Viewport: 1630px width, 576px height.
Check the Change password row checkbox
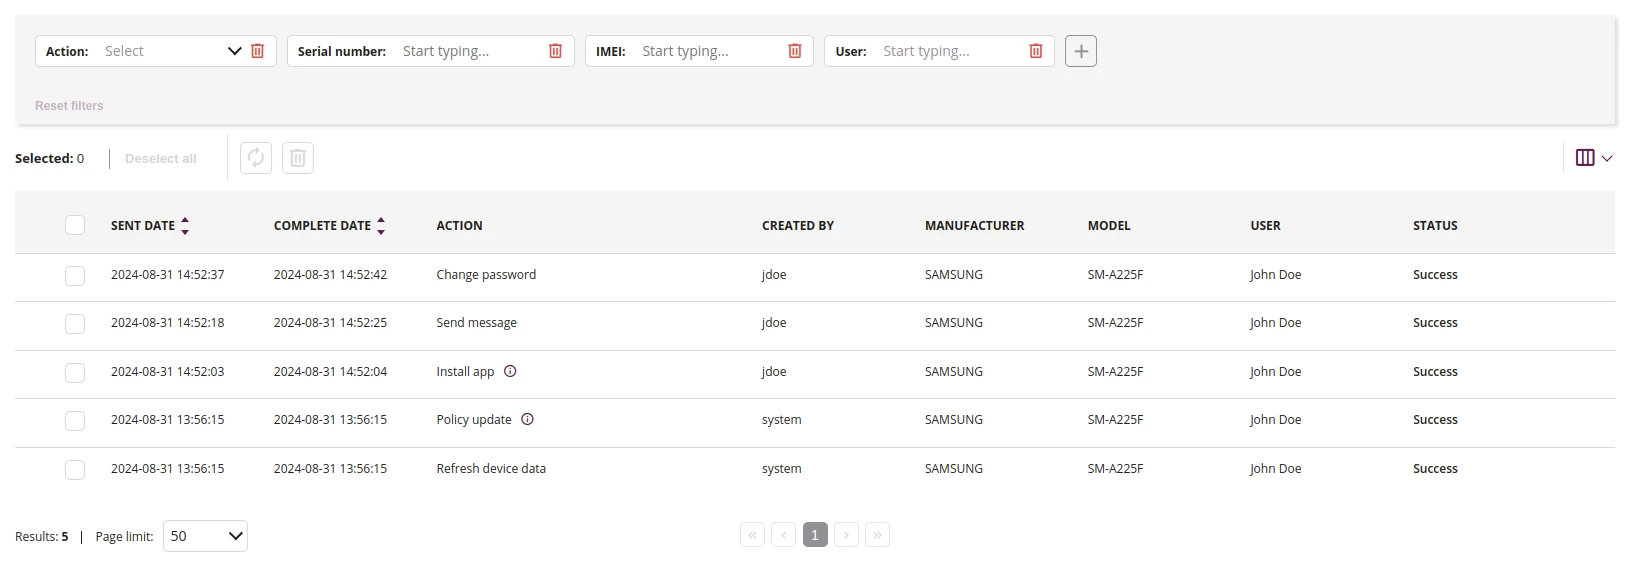click(75, 275)
